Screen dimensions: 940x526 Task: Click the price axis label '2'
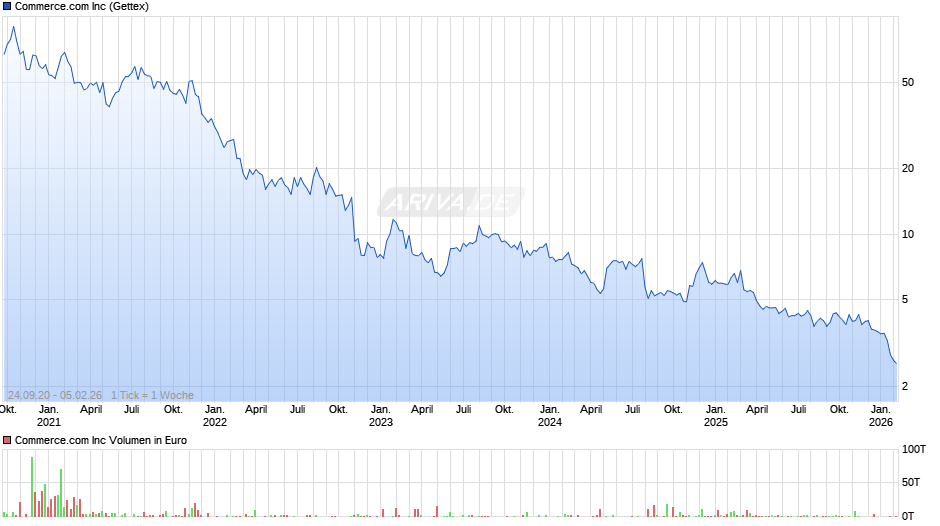(905, 386)
